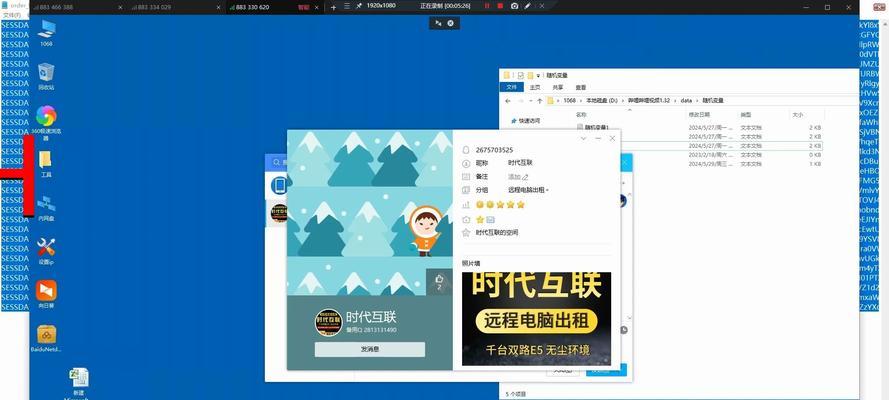Sort by the 修改日期 column header

(698, 115)
